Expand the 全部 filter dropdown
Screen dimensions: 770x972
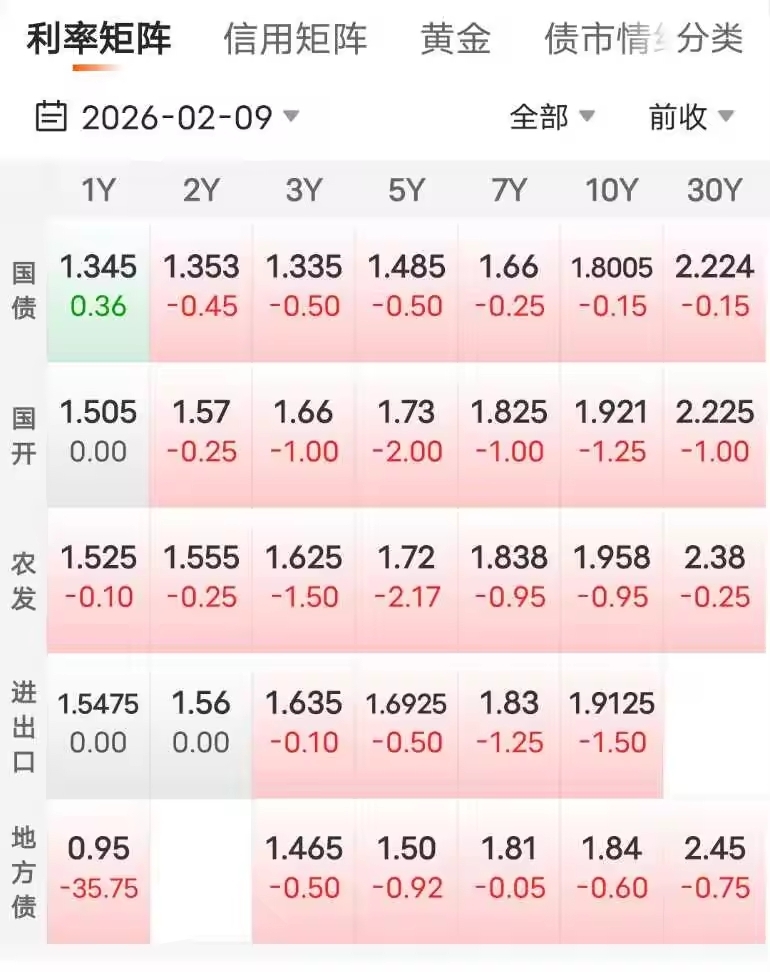point(552,117)
